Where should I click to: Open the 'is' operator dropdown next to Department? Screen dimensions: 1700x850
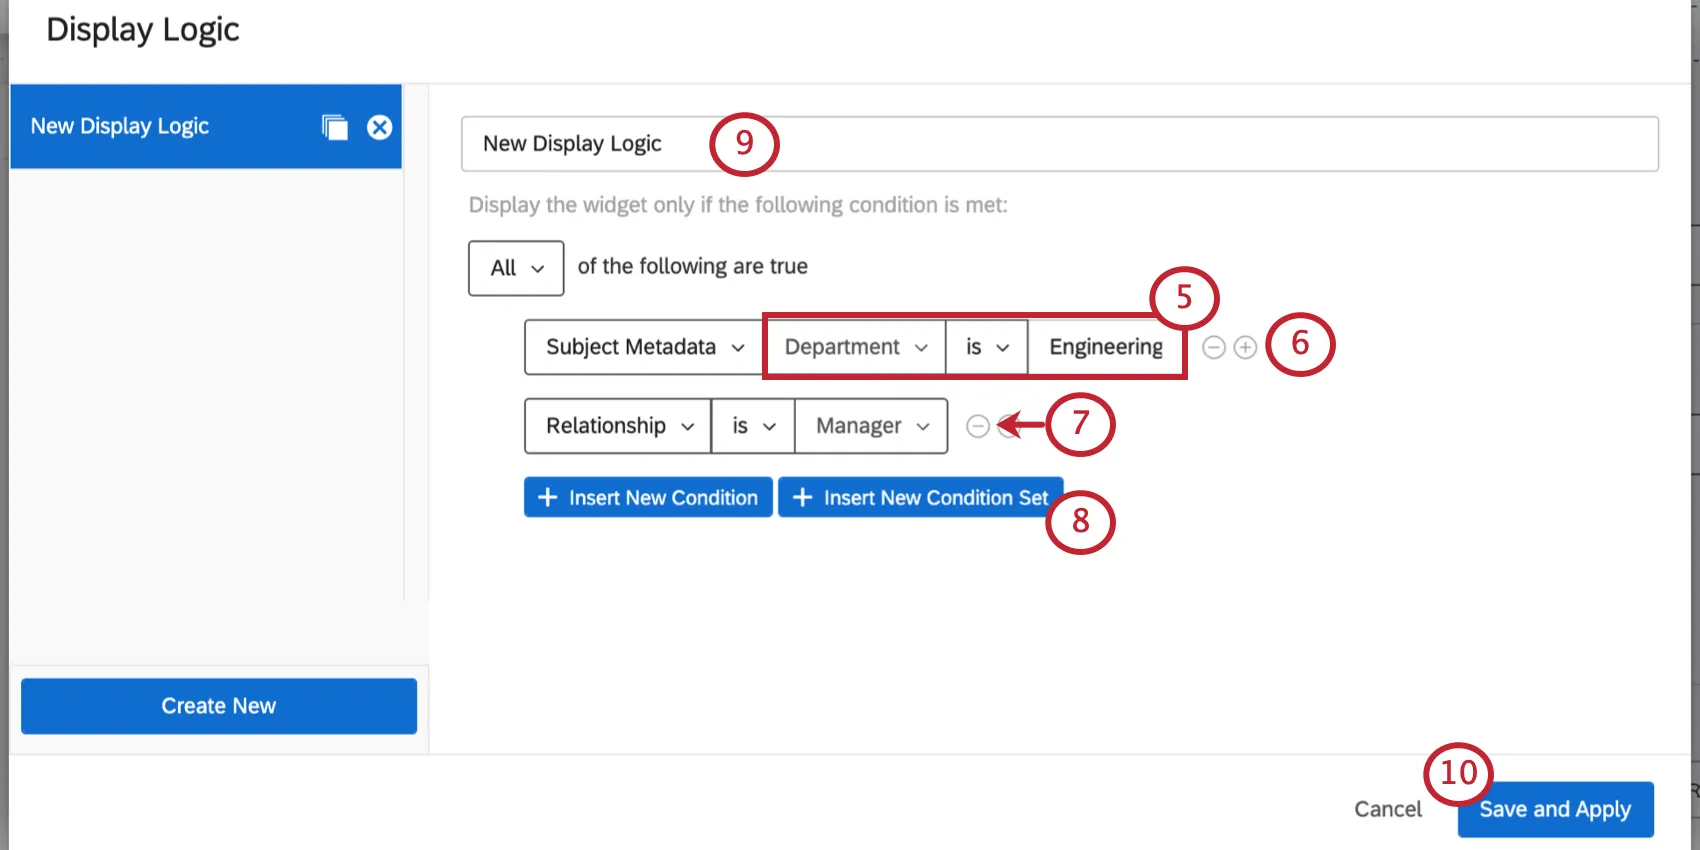[985, 347]
